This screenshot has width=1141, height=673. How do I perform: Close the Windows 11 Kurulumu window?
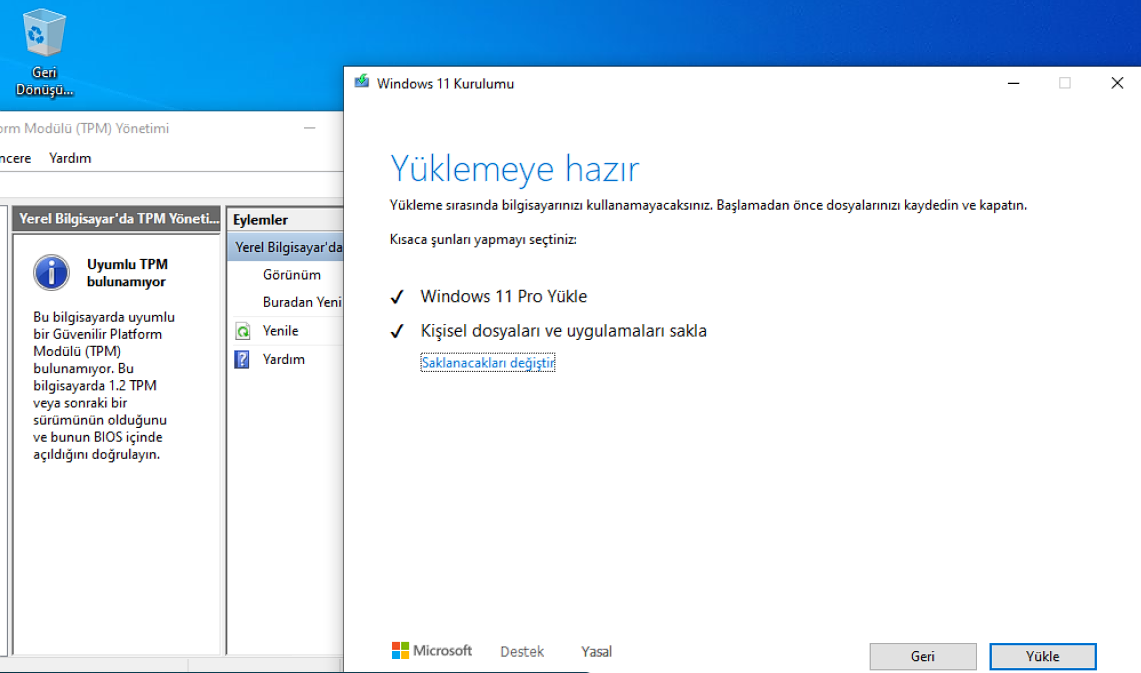1117,83
